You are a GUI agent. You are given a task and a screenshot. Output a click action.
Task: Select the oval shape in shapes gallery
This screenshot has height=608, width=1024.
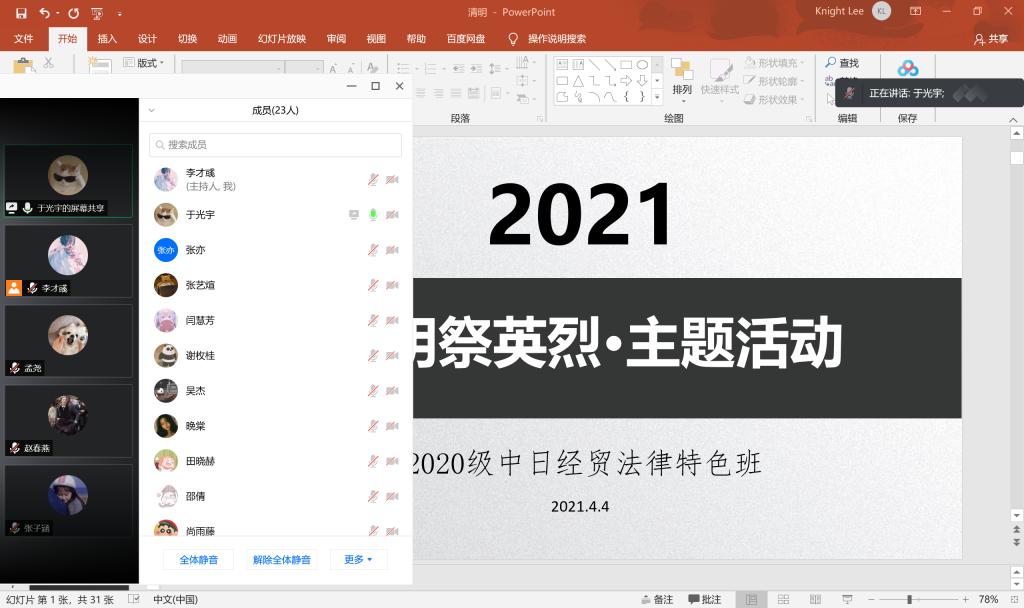click(643, 64)
